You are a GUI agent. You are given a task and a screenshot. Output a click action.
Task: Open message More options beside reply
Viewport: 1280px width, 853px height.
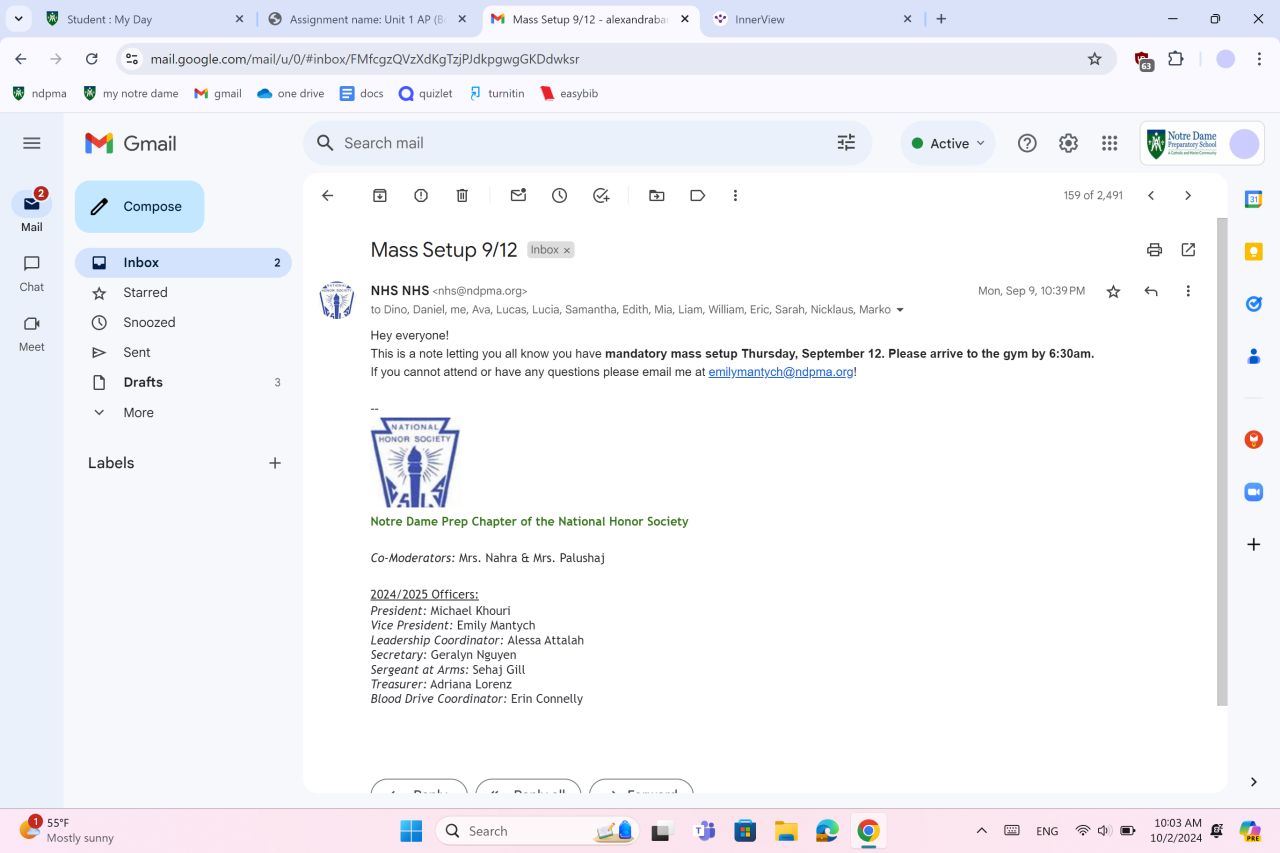(x=1188, y=291)
